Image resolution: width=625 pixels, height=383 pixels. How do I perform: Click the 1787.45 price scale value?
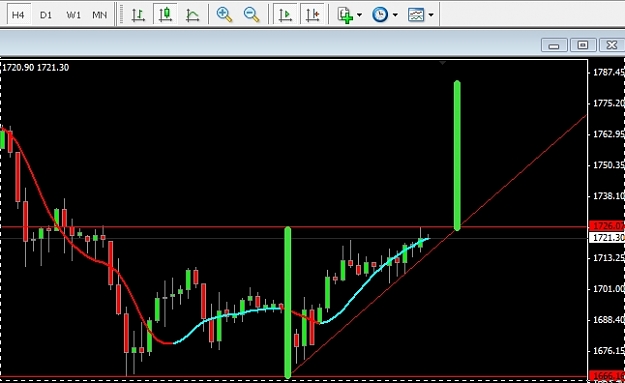pyautogui.click(x=609, y=72)
